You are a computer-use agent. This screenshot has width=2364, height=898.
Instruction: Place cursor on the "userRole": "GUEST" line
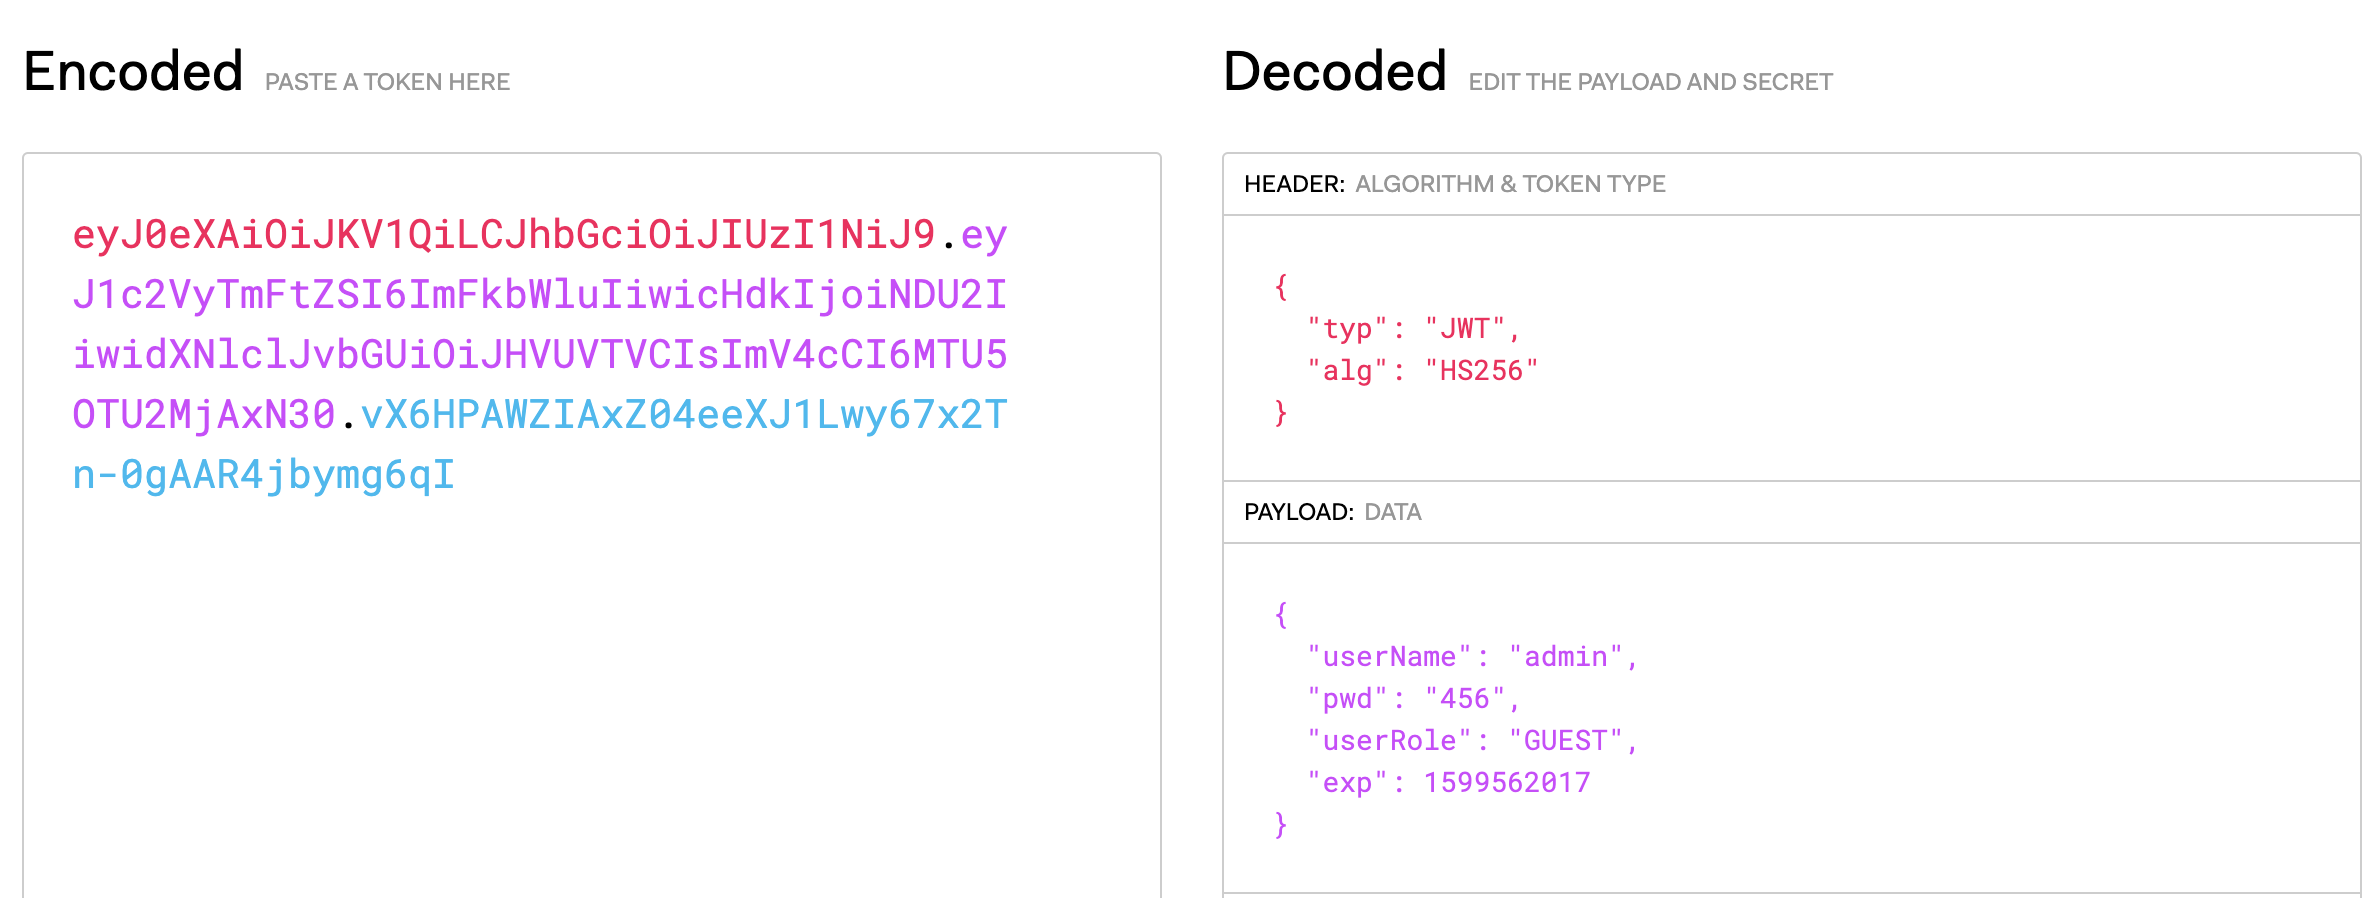coord(1472,741)
